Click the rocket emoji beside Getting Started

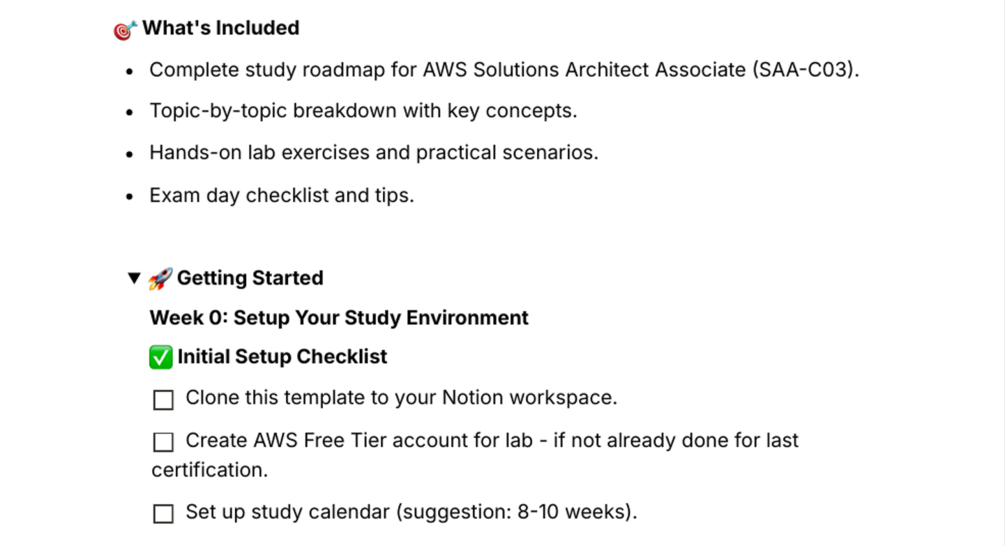[x=160, y=279]
